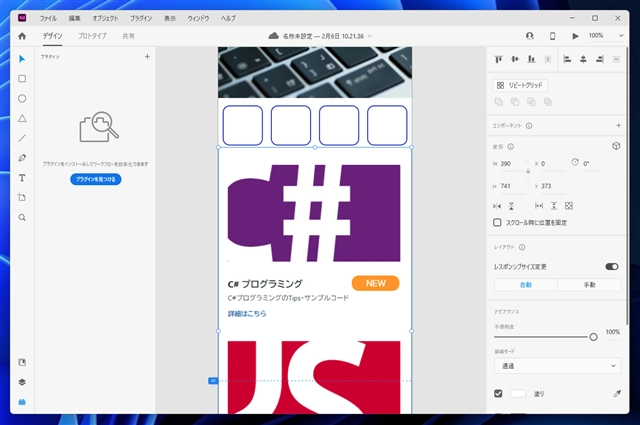Open the ファイル menu
Image resolution: width=640 pixels, height=425 pixels.
coord(48,18)
